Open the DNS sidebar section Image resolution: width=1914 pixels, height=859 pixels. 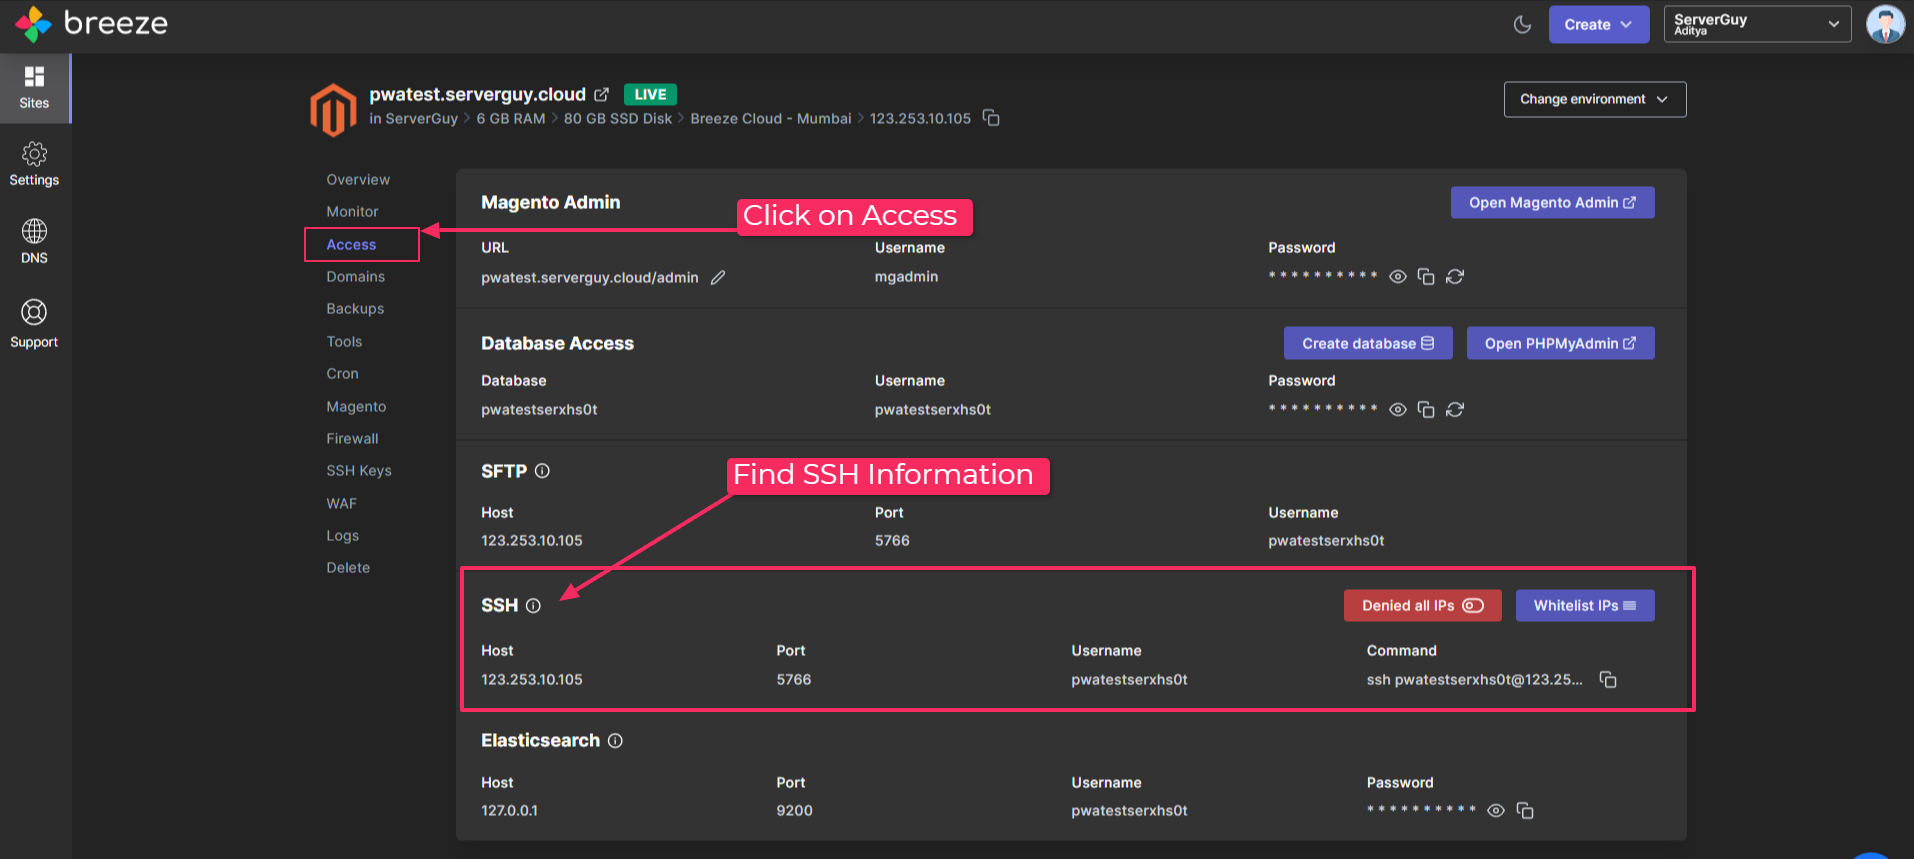coord(34,242)
